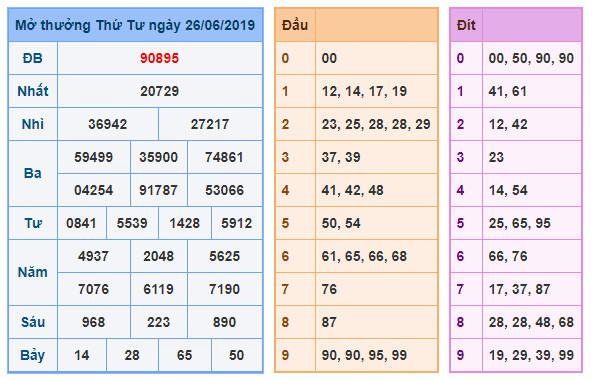Click Đầu values '61, 65, 66, 68'
The height and width of the screenshot is (379, 593).
(364, 256)
